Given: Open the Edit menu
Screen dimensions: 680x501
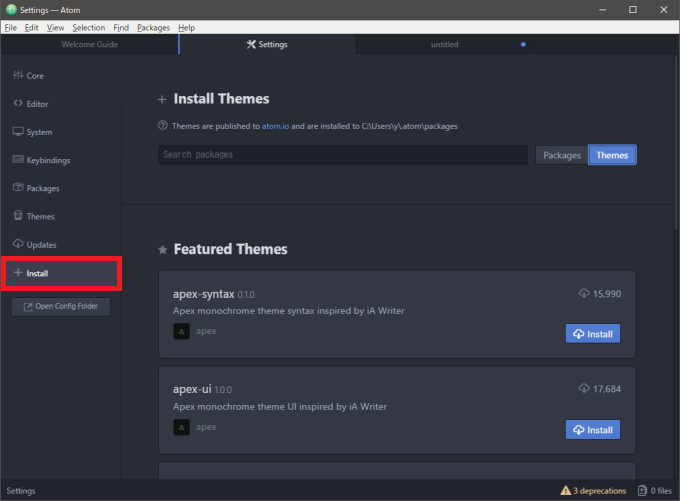Looking at the screenshot, I should click(x=31, y=28).
